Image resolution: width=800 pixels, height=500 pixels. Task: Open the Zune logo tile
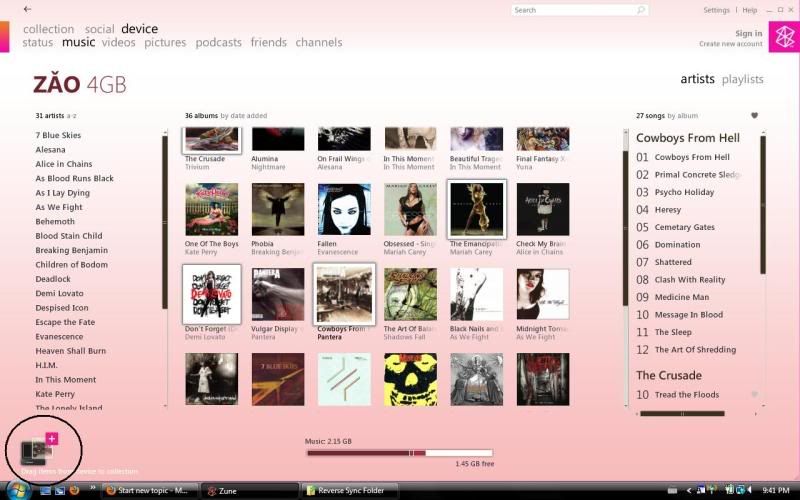click(784, 37)
